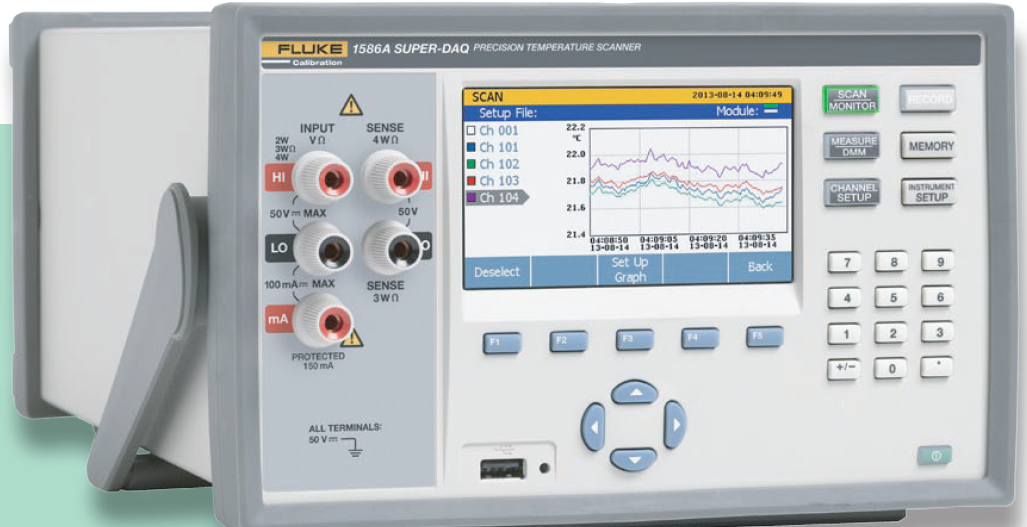The height and width of the screenshot is (527, 1027).
Task: Toggle the Ch 101 channel checkbox
Action: click(471, 148)
